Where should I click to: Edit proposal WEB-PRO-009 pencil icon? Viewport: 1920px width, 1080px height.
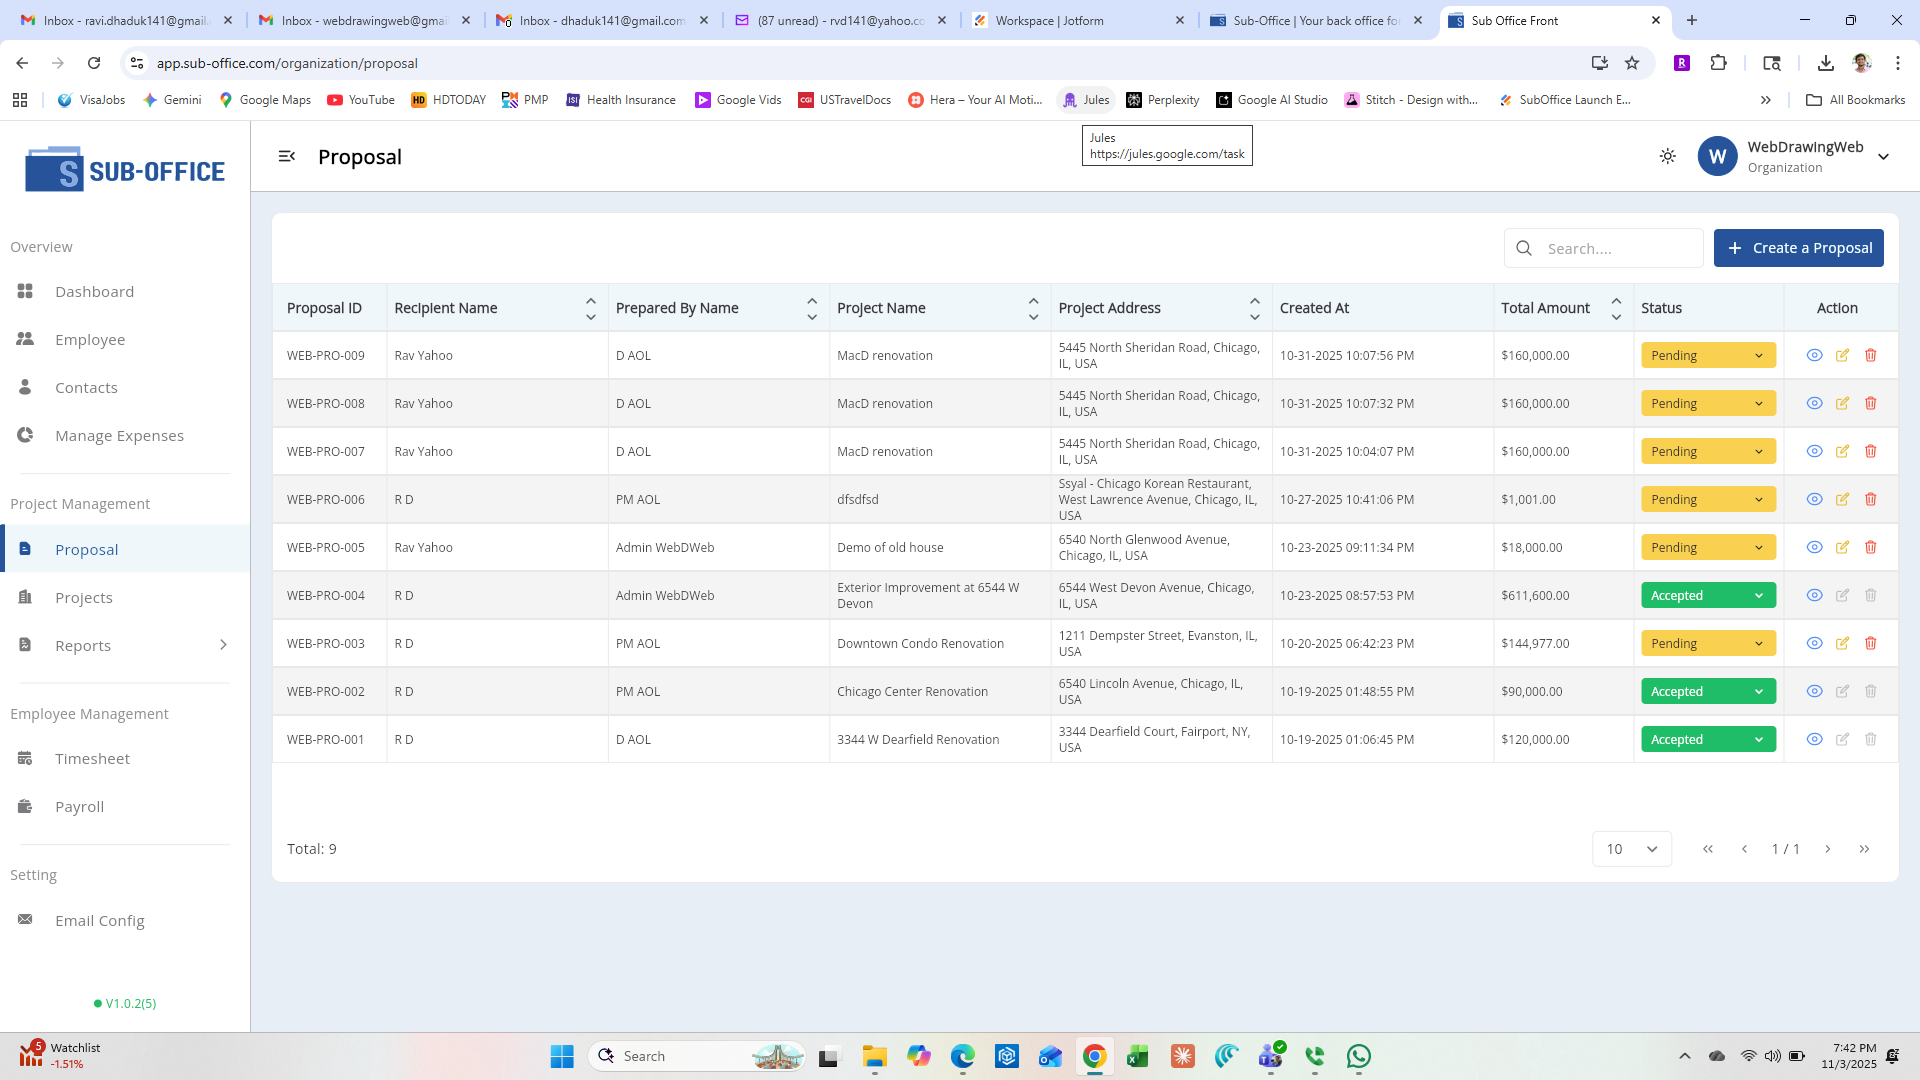tap(1842, 355)
